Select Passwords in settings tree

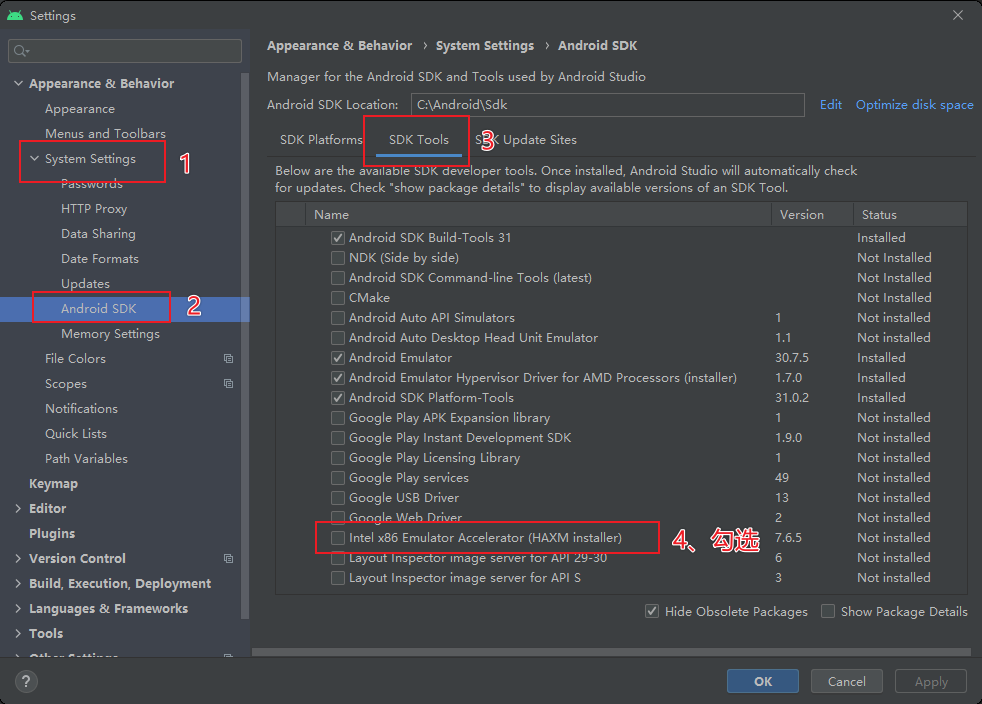pos(92,184)
